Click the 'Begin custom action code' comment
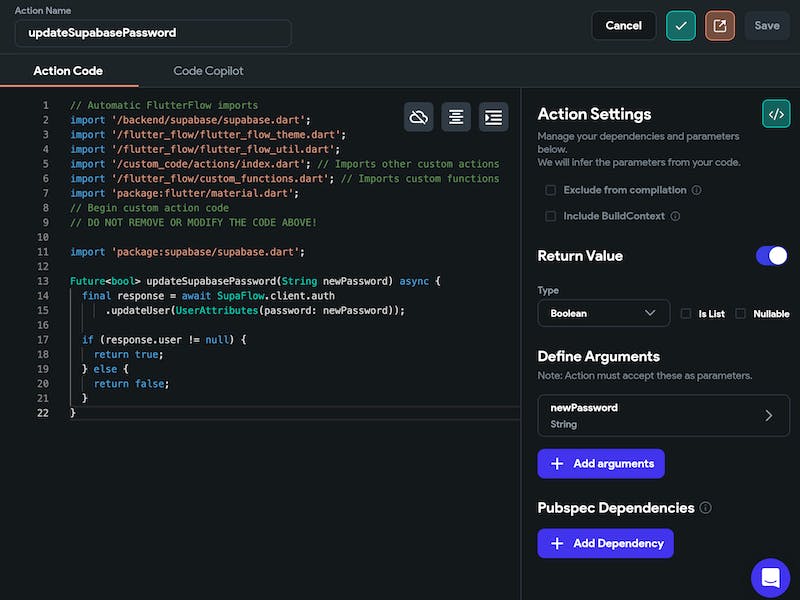Viewport: 800px width, 600px height. pos(149,208)
